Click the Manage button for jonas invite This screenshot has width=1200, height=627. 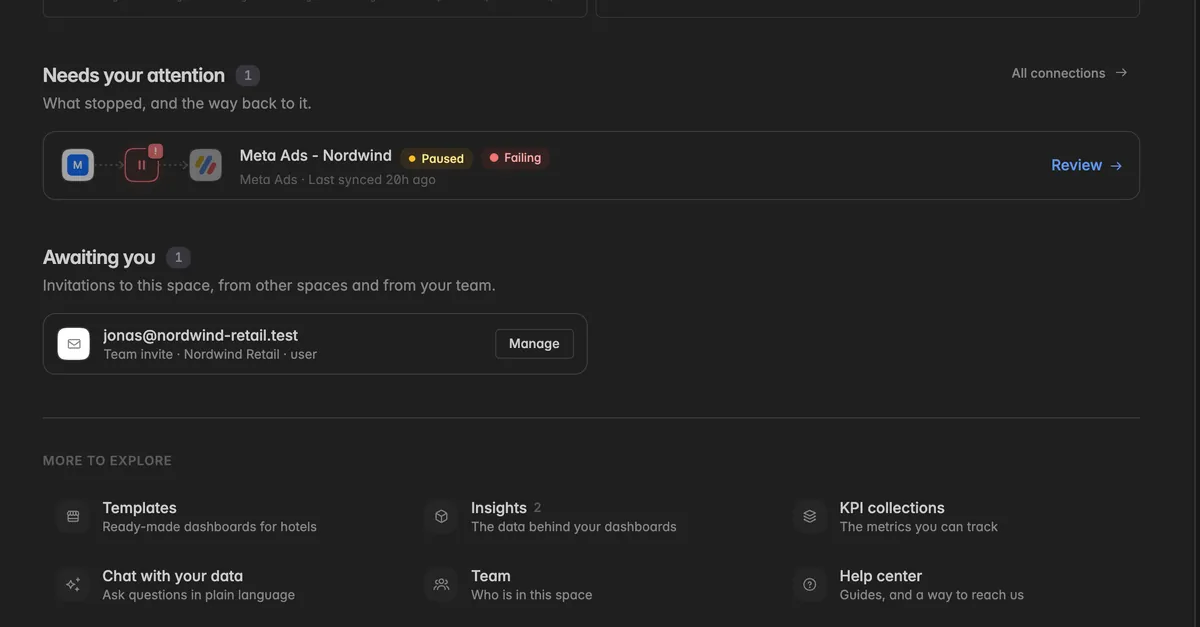[x=534, y=344]
